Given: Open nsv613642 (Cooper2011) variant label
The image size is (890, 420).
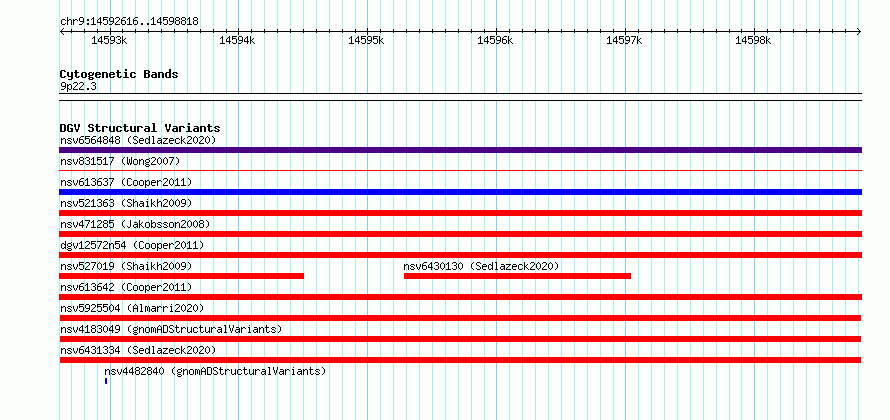Looking at the screenshot, I should (126, 287).
